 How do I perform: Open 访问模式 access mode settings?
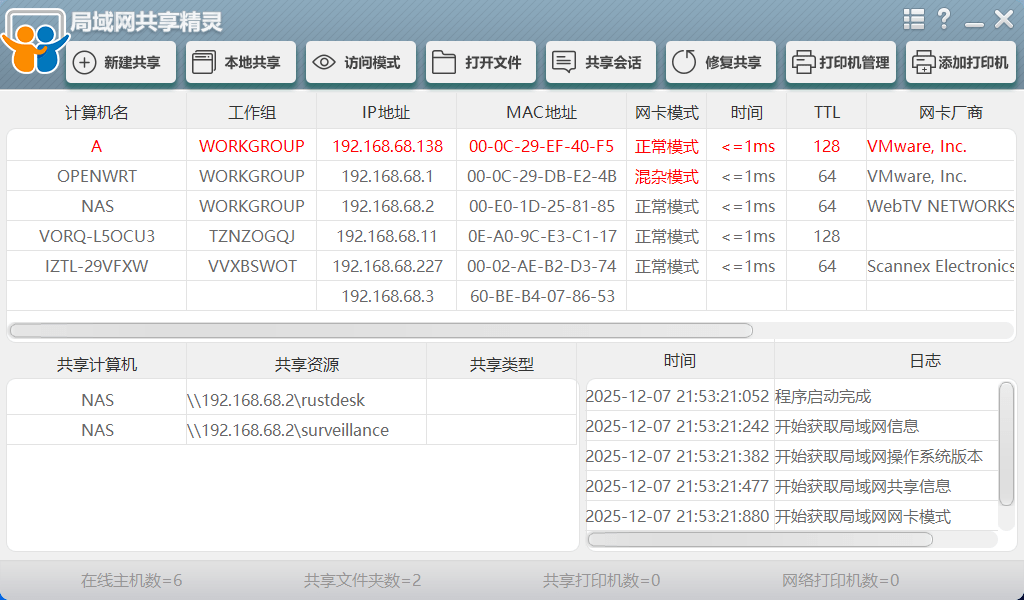coord(359,61)
